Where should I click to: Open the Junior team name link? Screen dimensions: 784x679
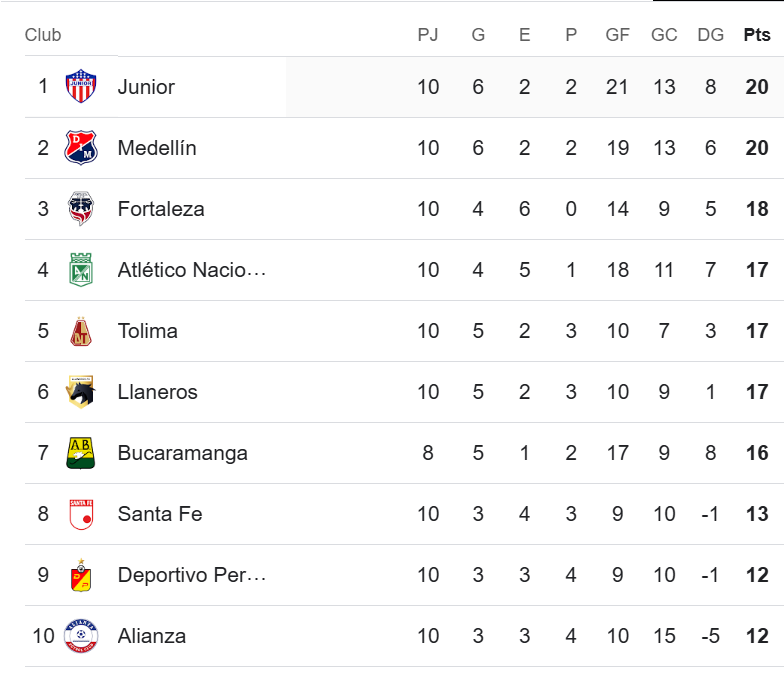click(x=146, y=87)
